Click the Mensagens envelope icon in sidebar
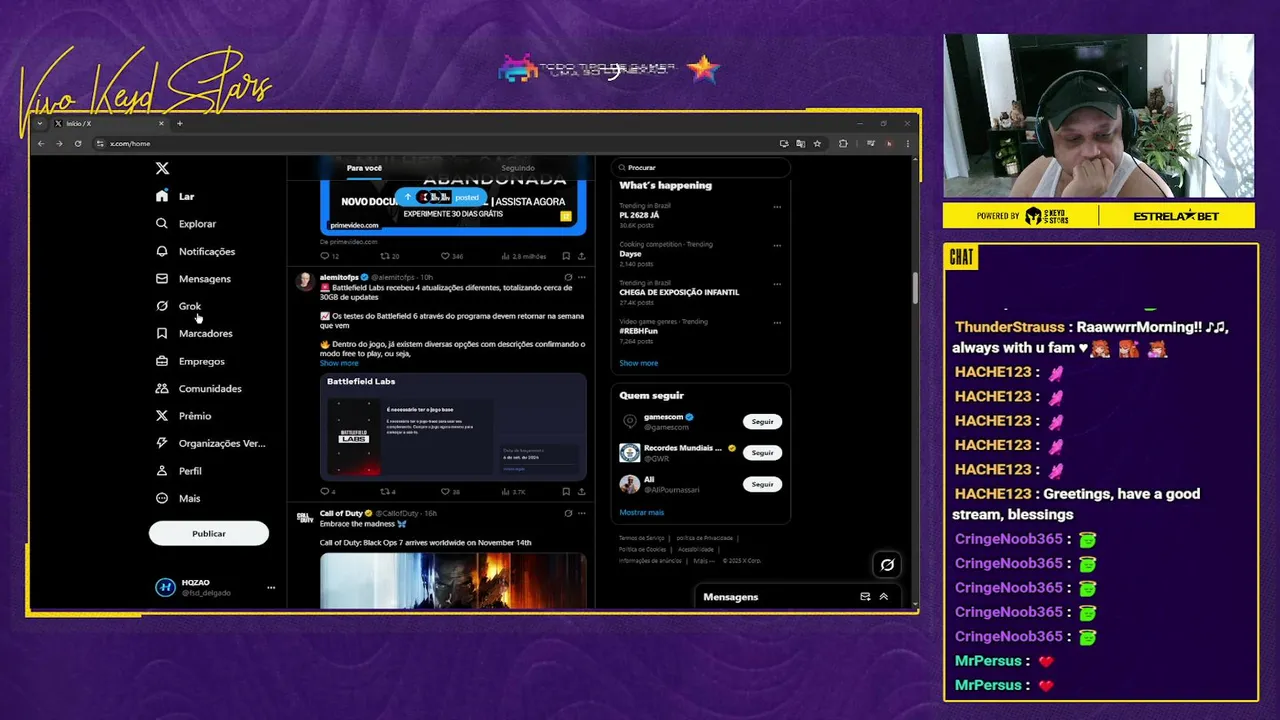The height and width of the screenshot is (720, 1280). tap(162, 278)
